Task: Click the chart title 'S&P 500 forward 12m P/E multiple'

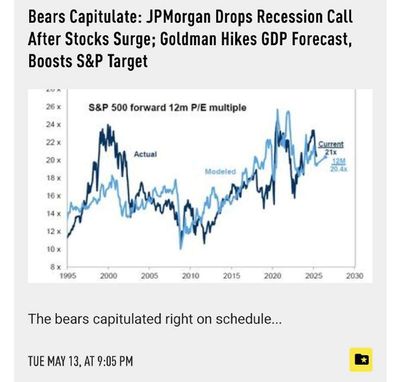Action: (x=167, y=108)
